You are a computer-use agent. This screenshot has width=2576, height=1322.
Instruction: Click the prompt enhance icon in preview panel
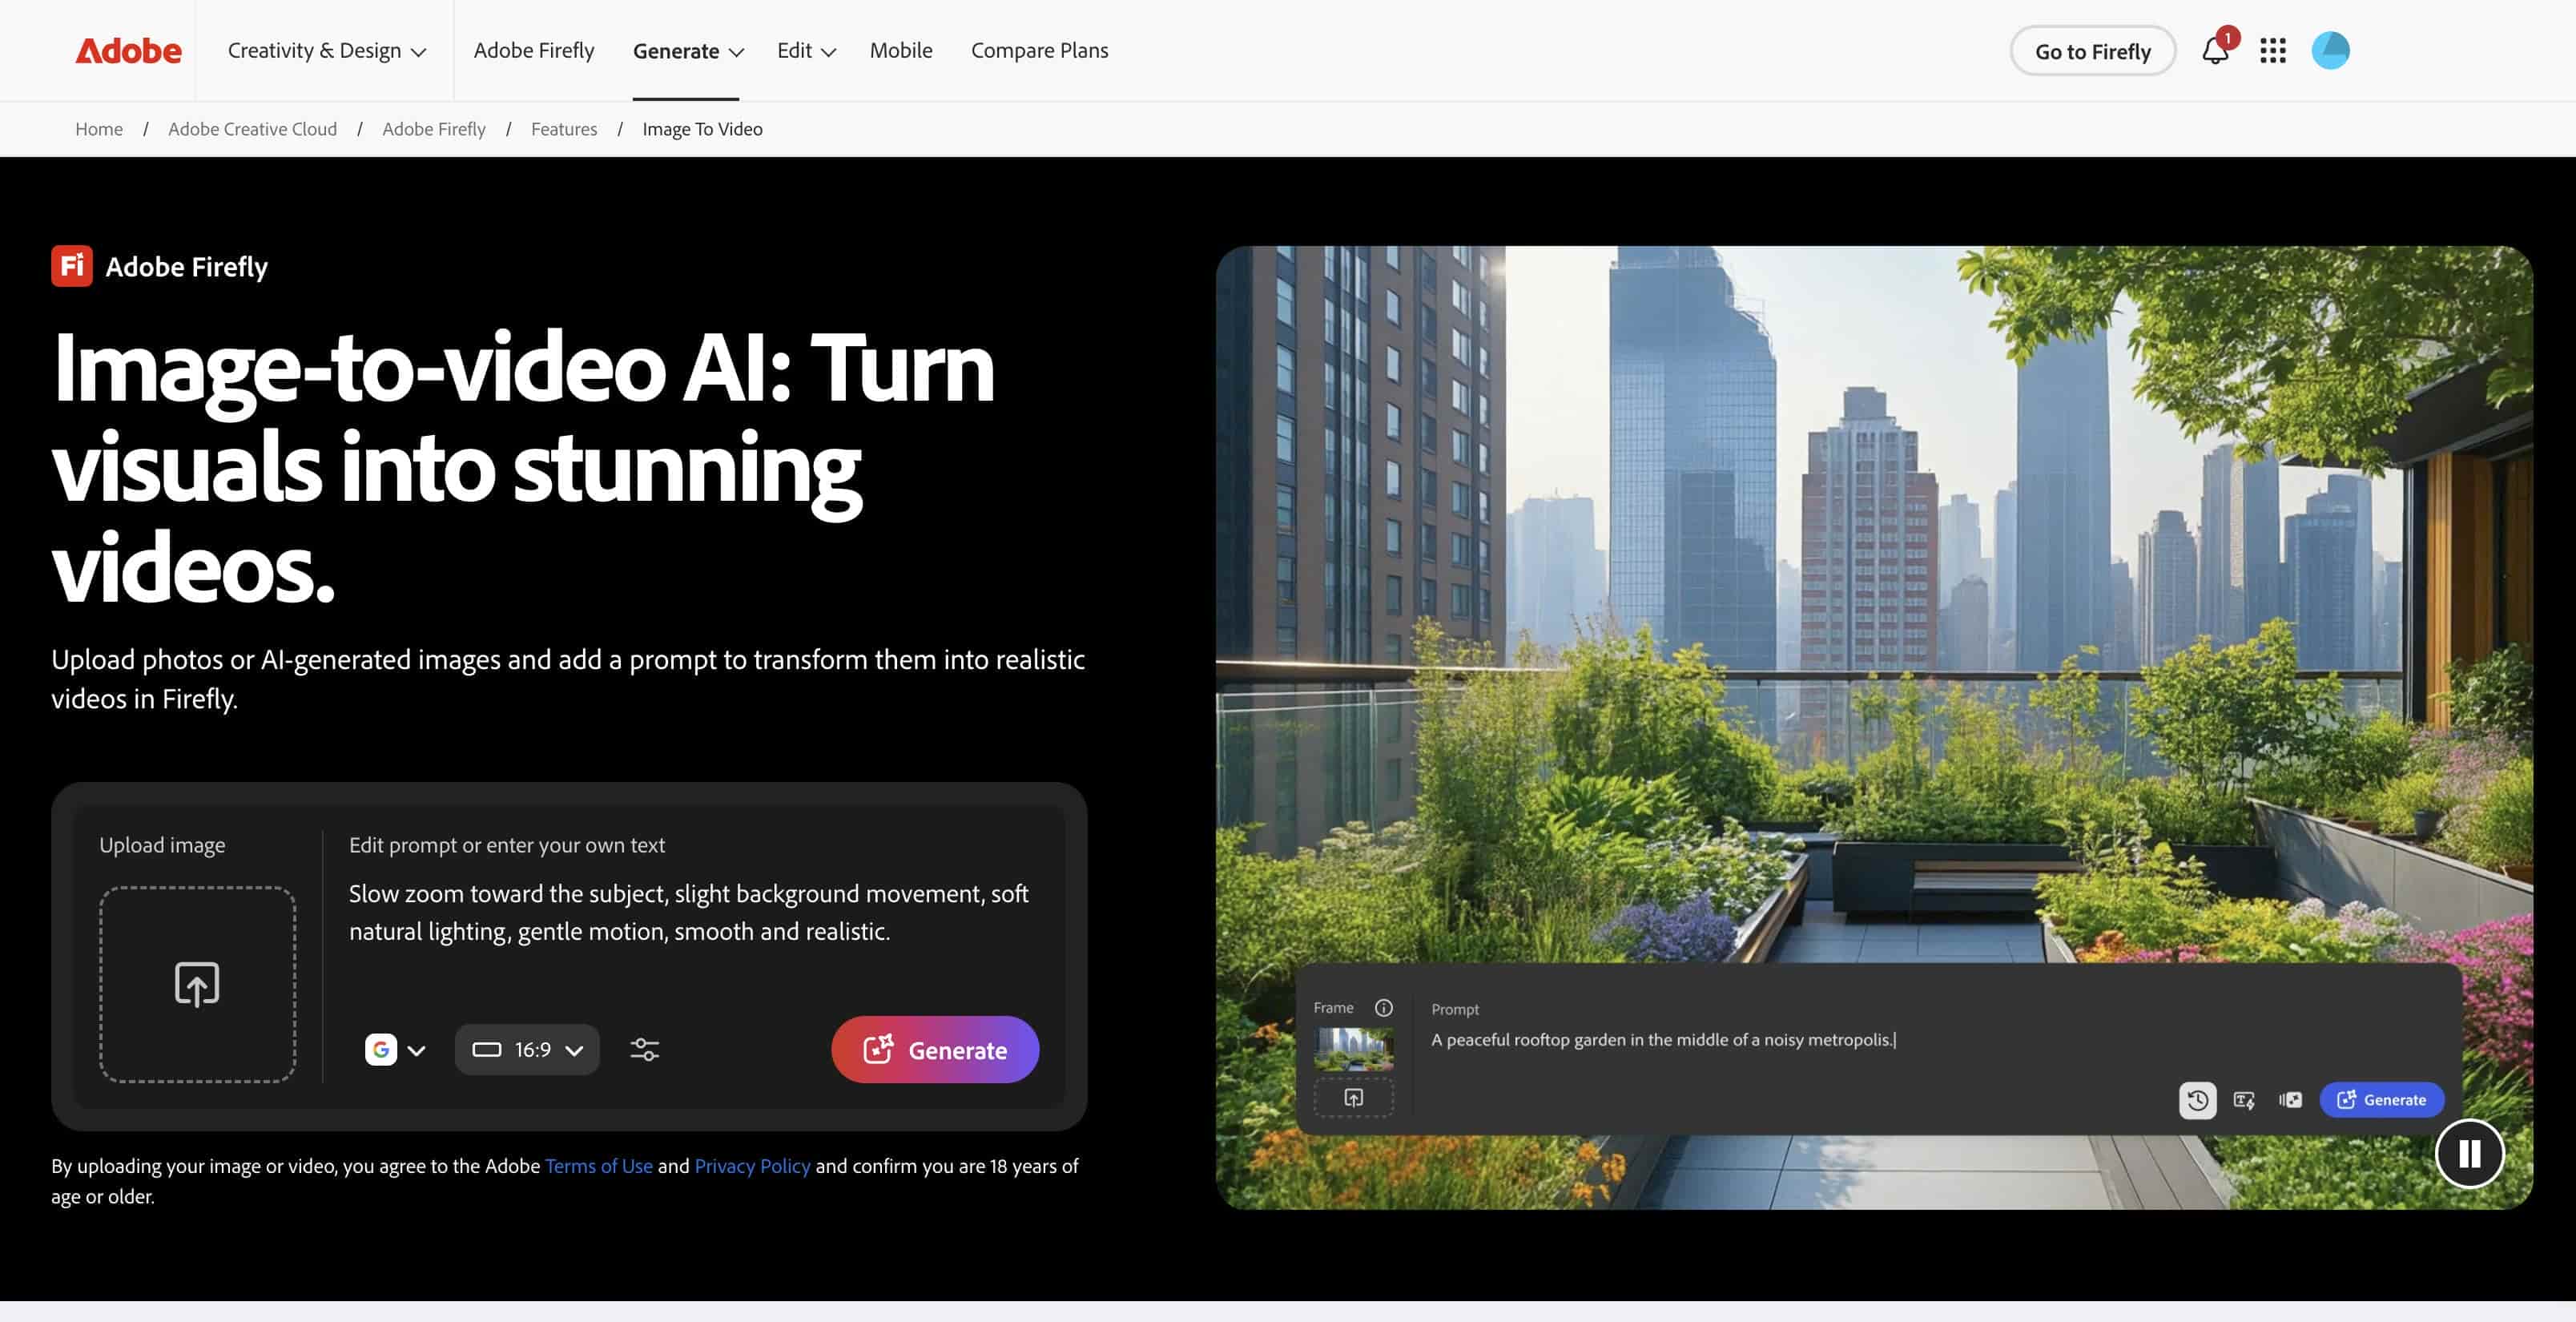click(2244, 1100)
